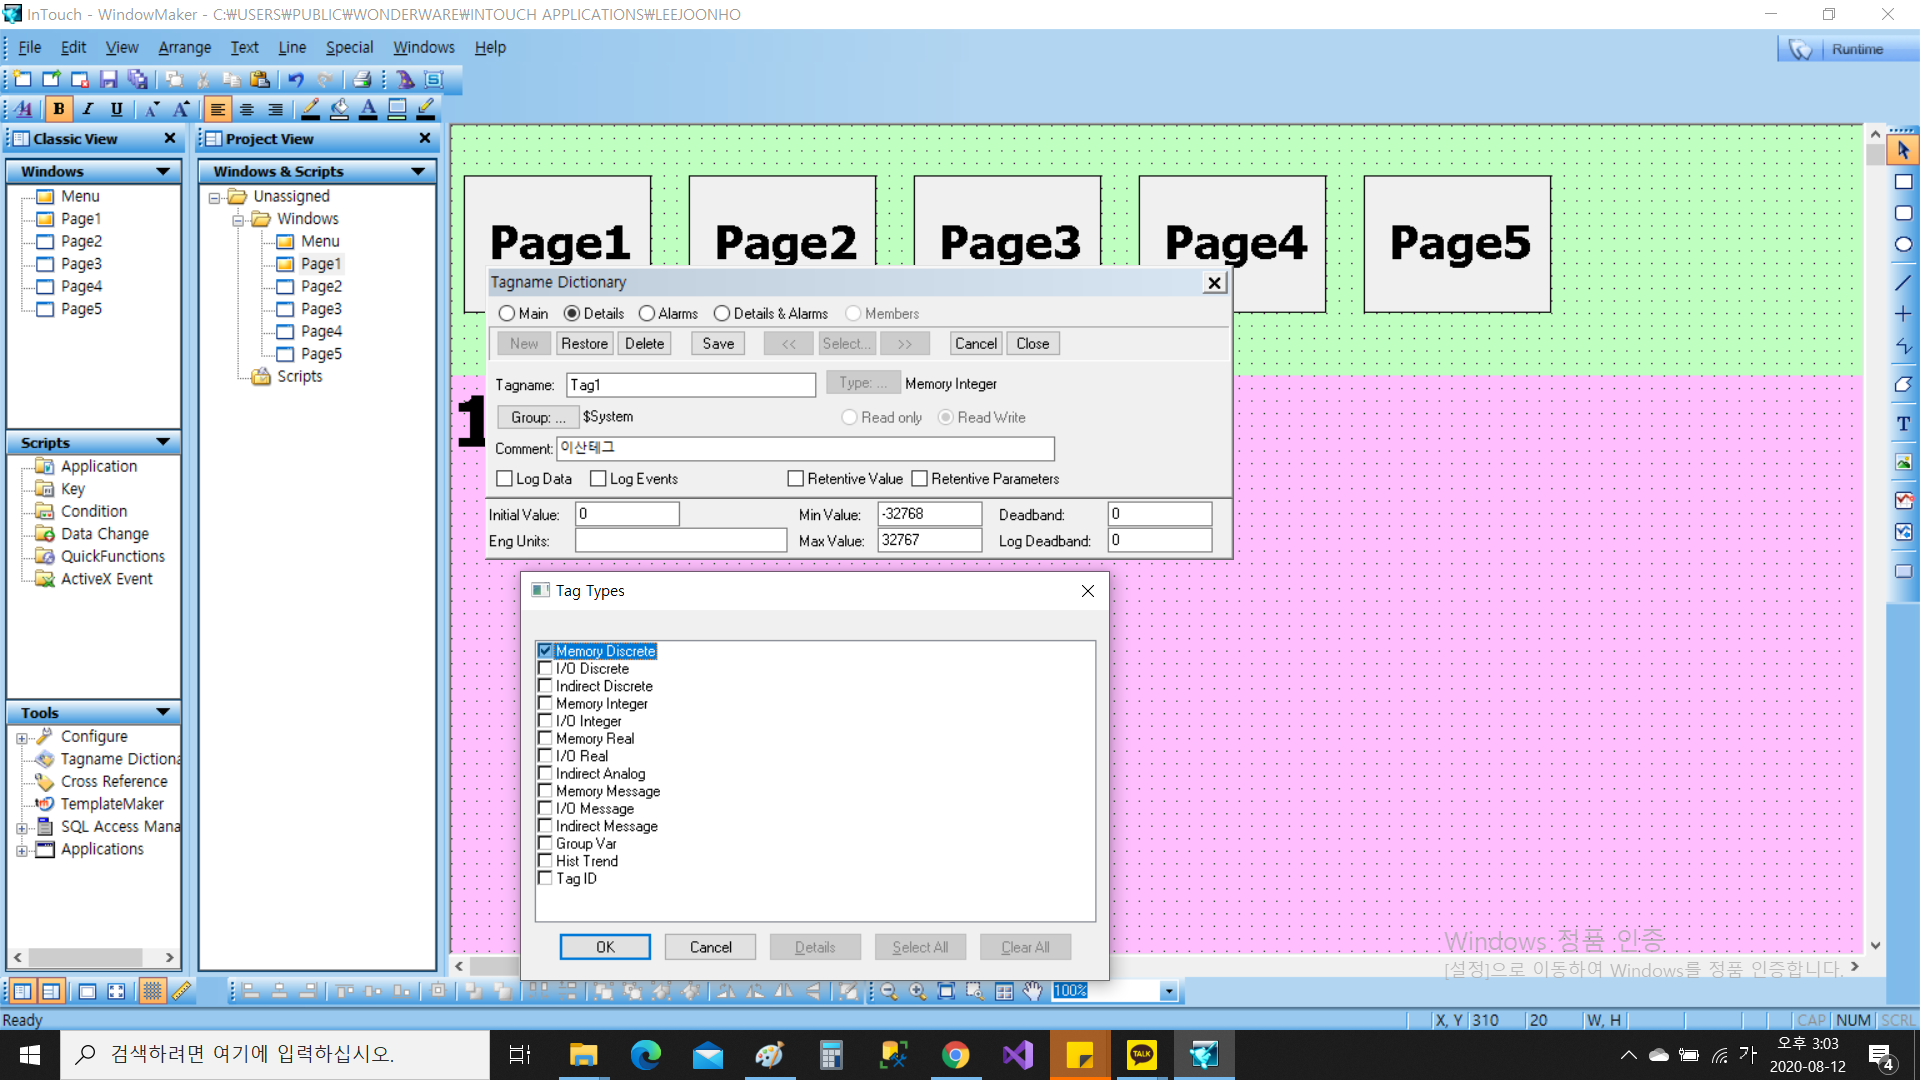Image resolution: width=1920 pixels, height=1080 pixels.
Task: Click the Save Window toolbar icon
Action: click(x=109, y=80)
